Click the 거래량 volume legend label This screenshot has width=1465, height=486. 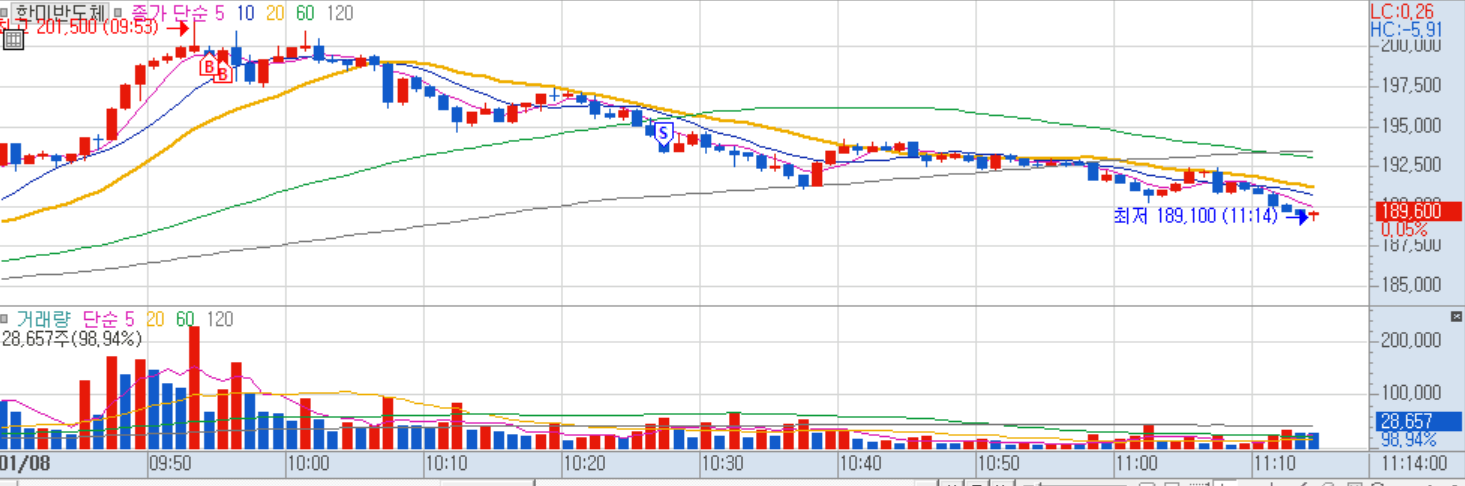coord(44,319)
